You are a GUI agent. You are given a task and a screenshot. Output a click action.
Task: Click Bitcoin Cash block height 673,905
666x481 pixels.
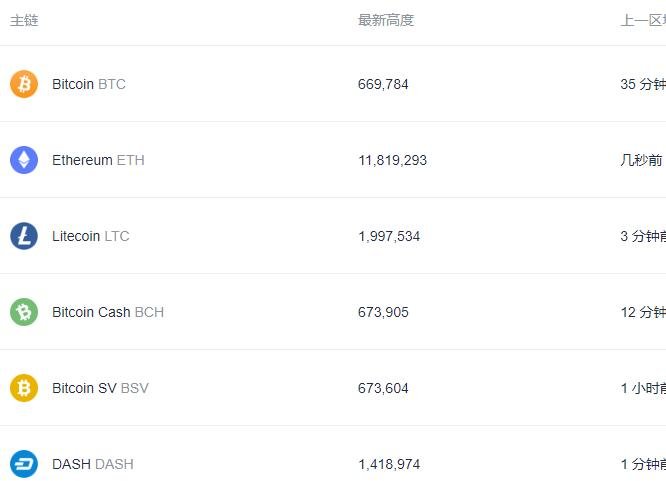tap(383, 312)
